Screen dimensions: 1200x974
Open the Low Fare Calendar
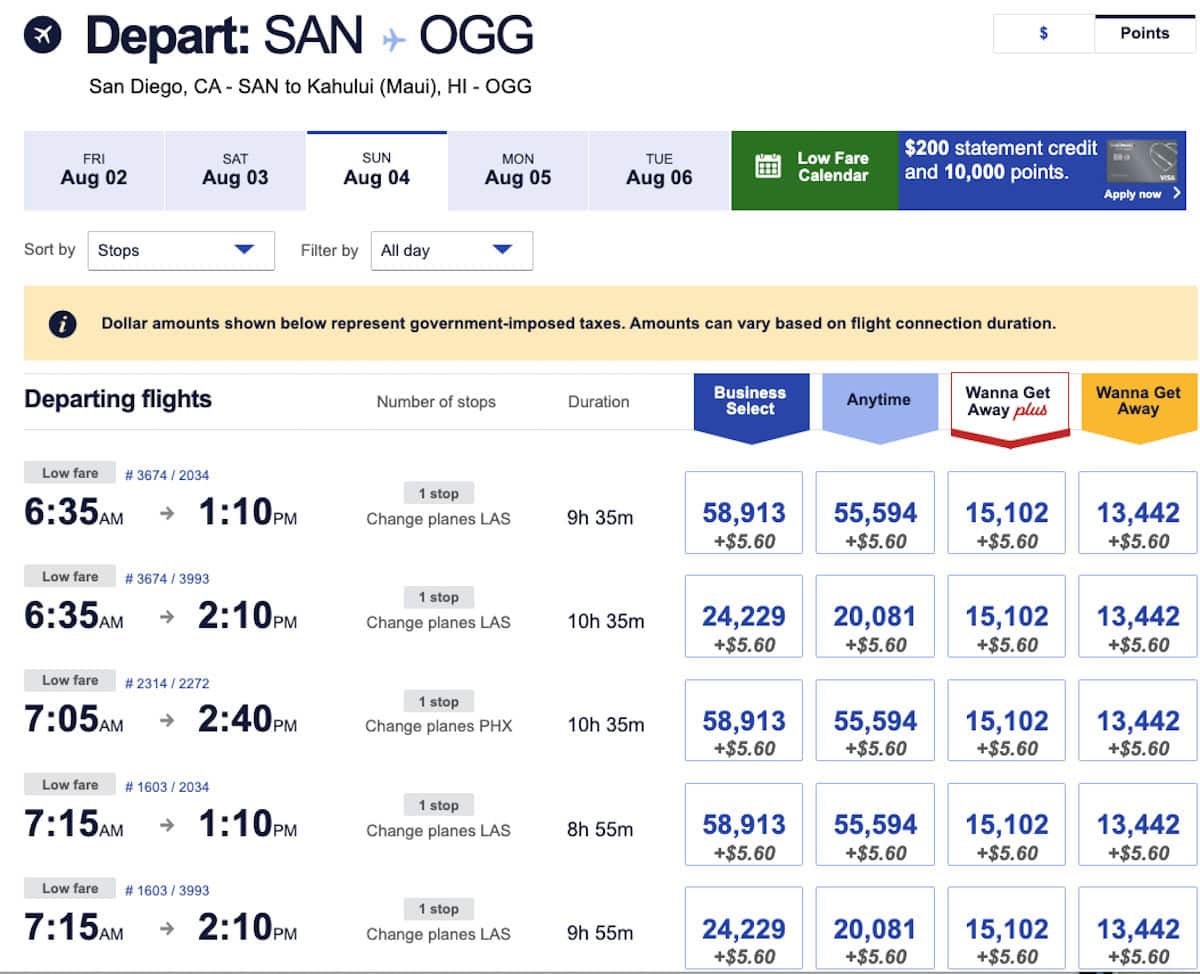pyautogui.click(x=815, y=170)
